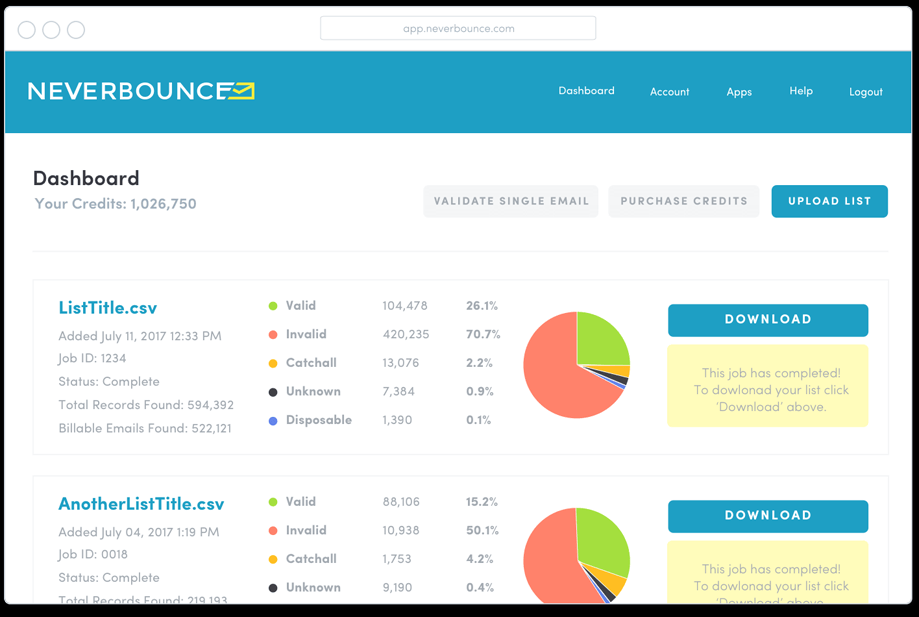Click the Catchall label in the AnotherListTitle.csv card

(x=311, y=559)
